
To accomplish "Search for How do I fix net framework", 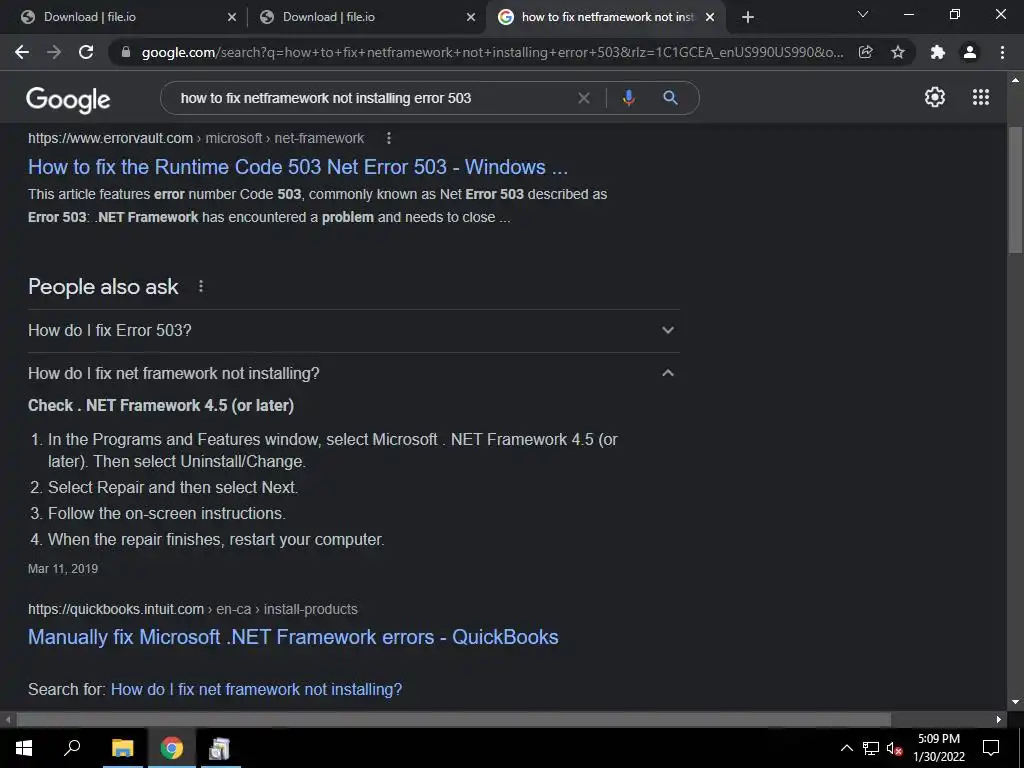I will tap(256, 689).
